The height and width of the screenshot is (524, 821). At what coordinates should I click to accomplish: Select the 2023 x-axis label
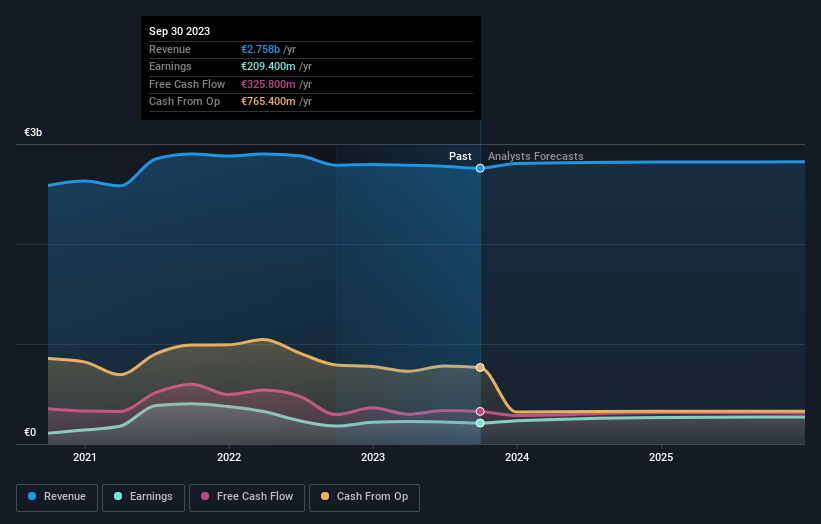tap(373, 457)
